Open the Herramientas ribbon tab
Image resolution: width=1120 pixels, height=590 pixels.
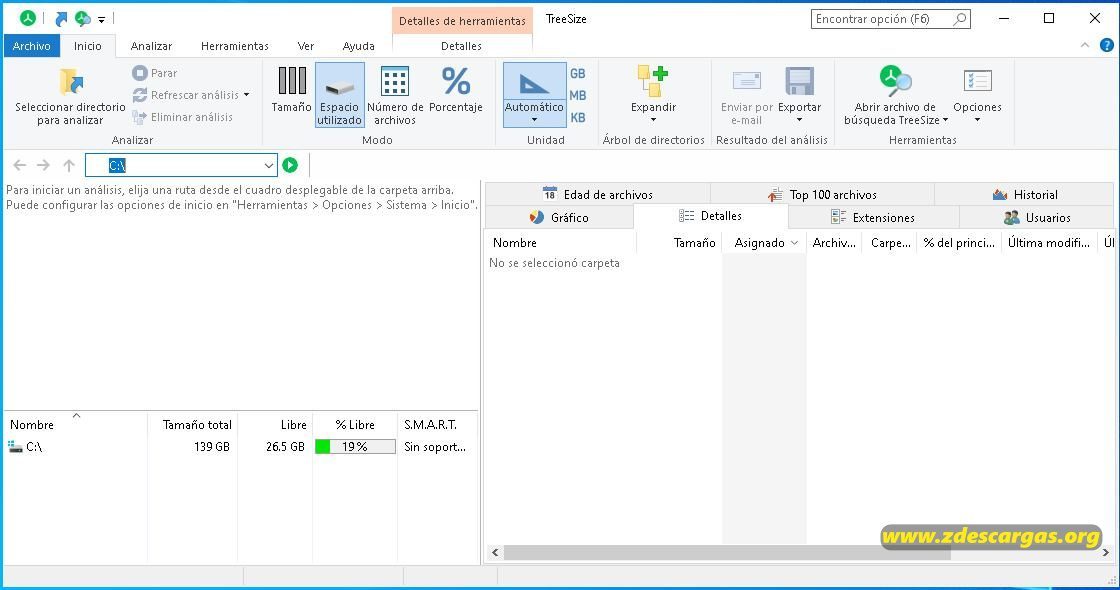[x=234, y=46]
